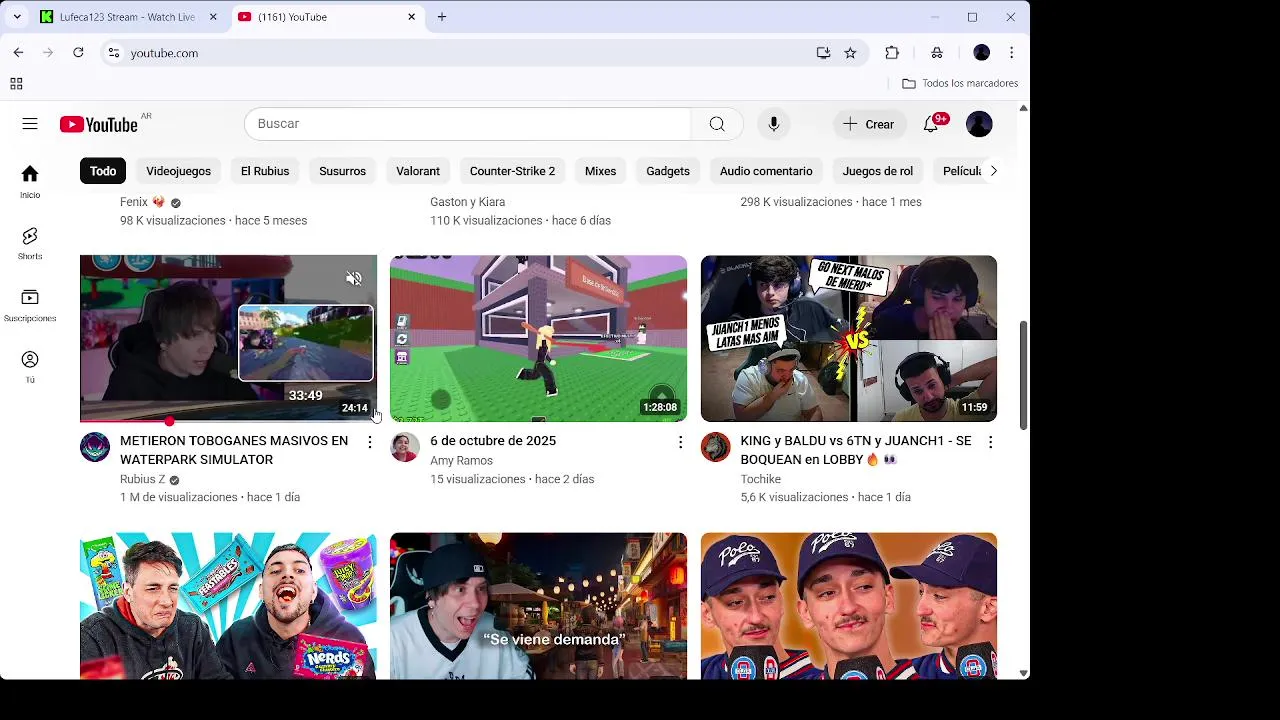Open Tochike channel avatar

(x=715, y=447)
